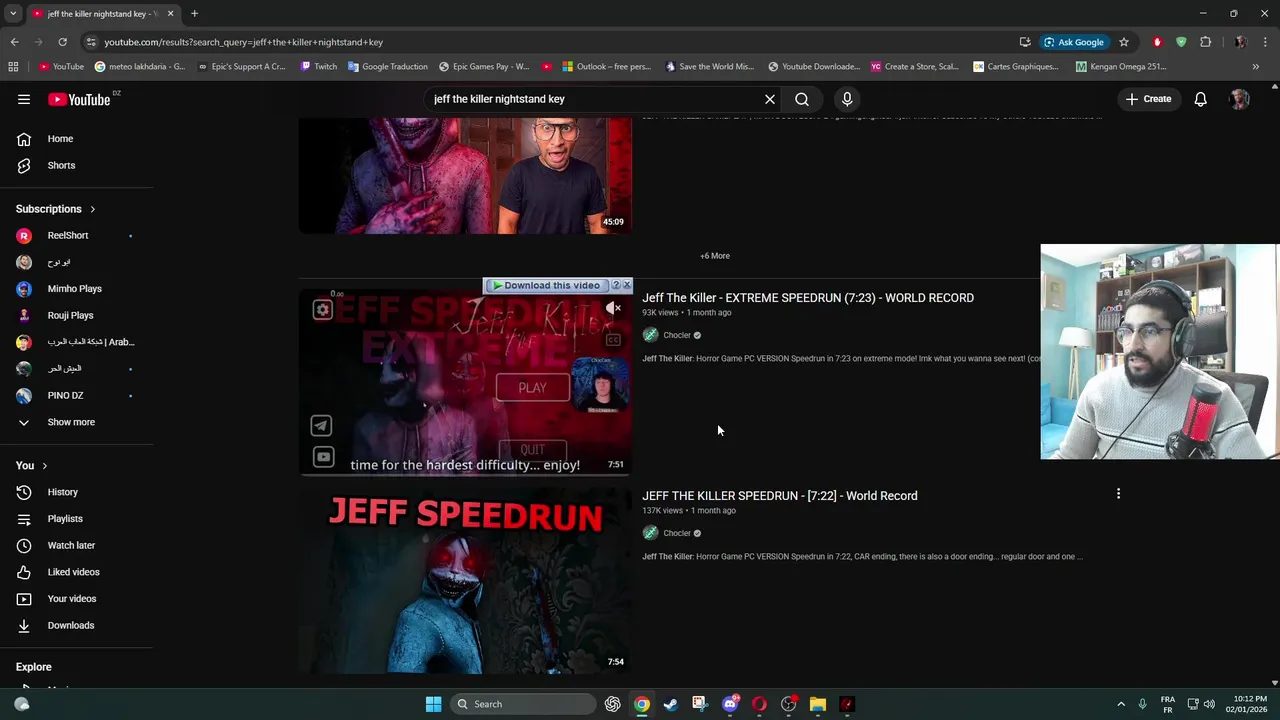Open the 45:09 video thumbnail
1280x720 pixels.
coord(465,176)
